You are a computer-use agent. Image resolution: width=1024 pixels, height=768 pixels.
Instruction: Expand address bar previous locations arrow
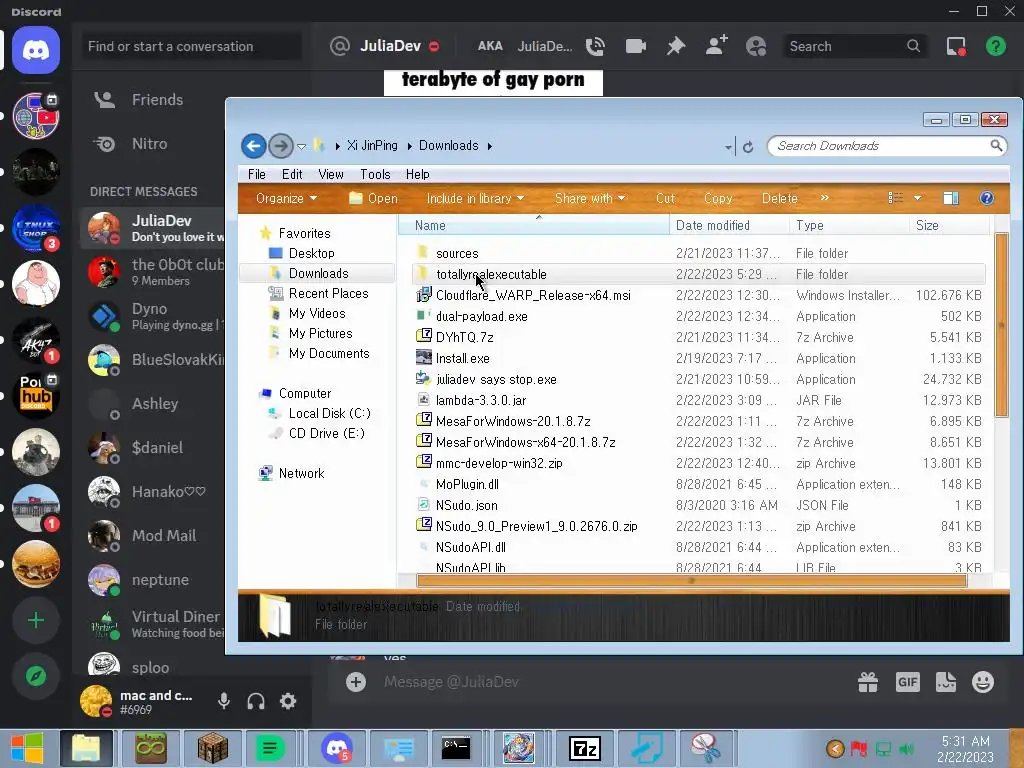pyautogui.click(x=728, y=147)
